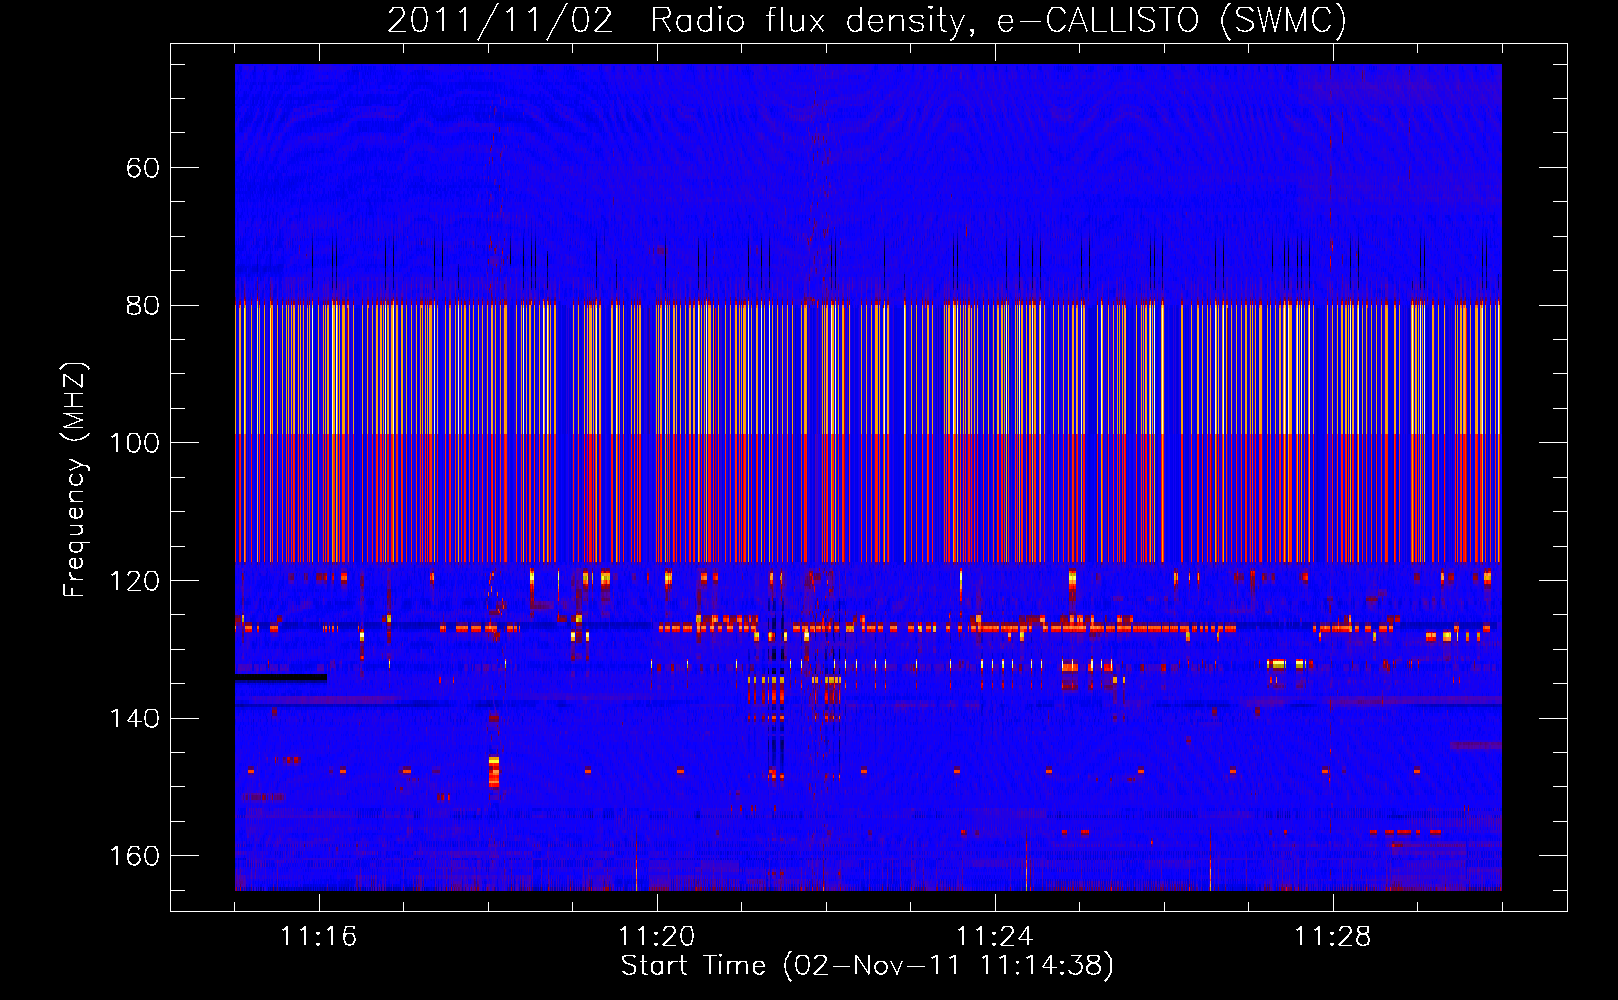1618x1000 pixels.
Task: Click the 11:24 time tick label
Action: pyautogui.click(x=995, y=937)
